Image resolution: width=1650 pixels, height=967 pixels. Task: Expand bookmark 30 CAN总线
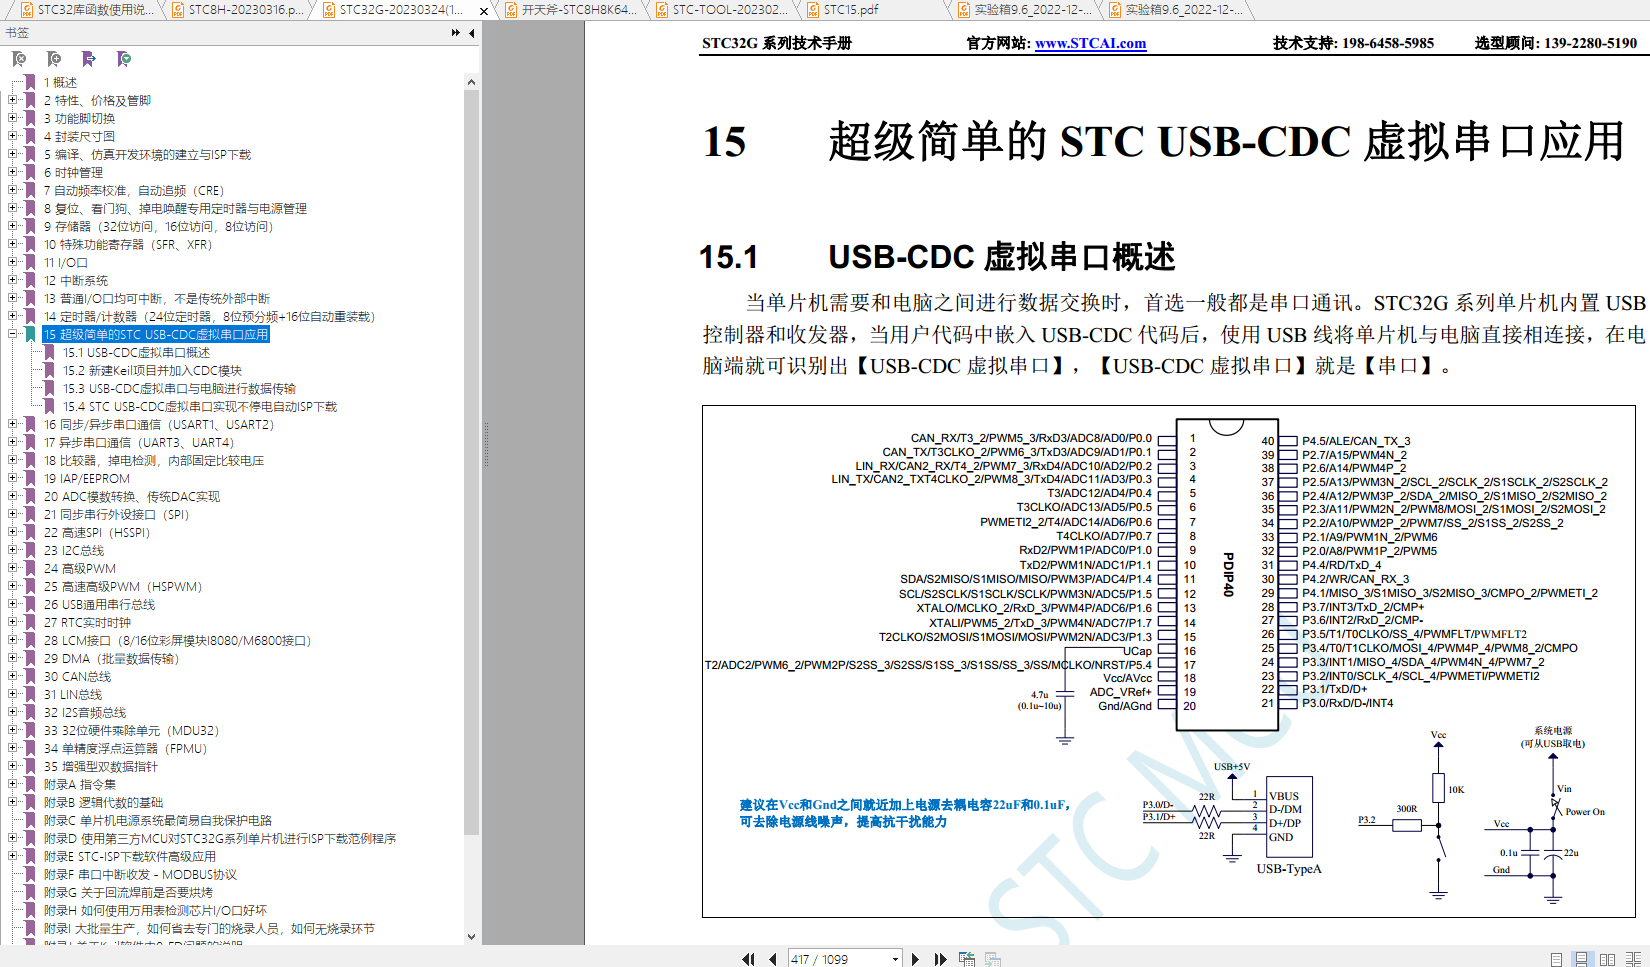(13, 676)
